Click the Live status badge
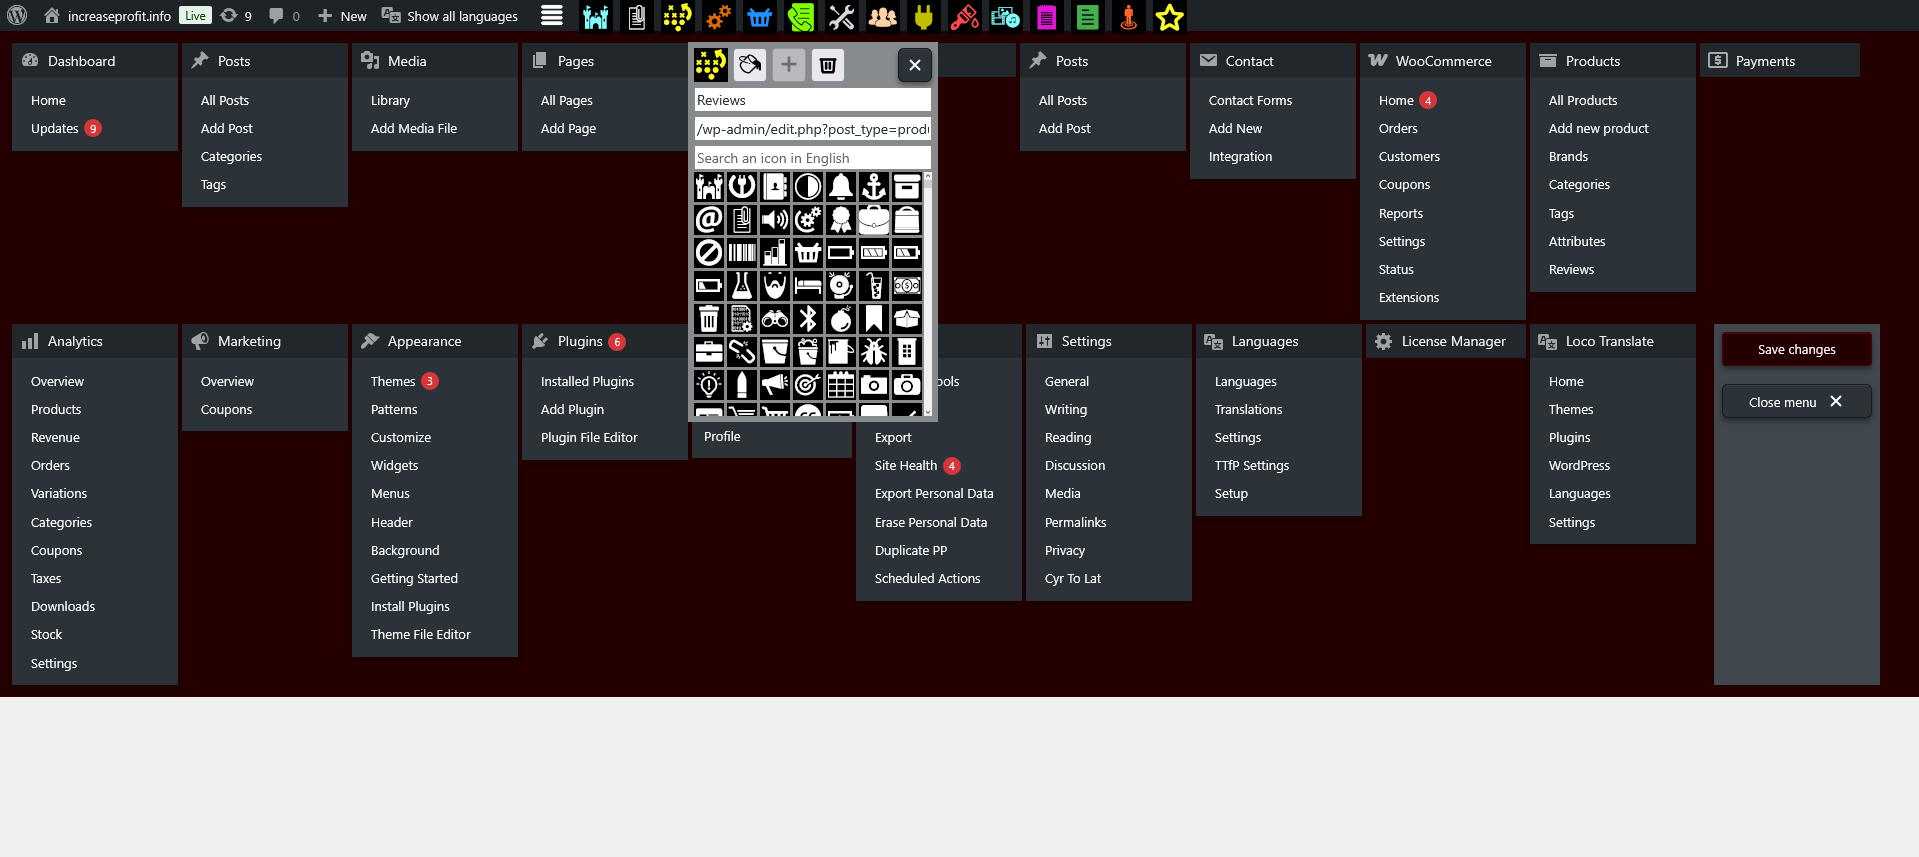Image resolution: width=1919 pixels, height=857 pixels. tap(195, 16)
